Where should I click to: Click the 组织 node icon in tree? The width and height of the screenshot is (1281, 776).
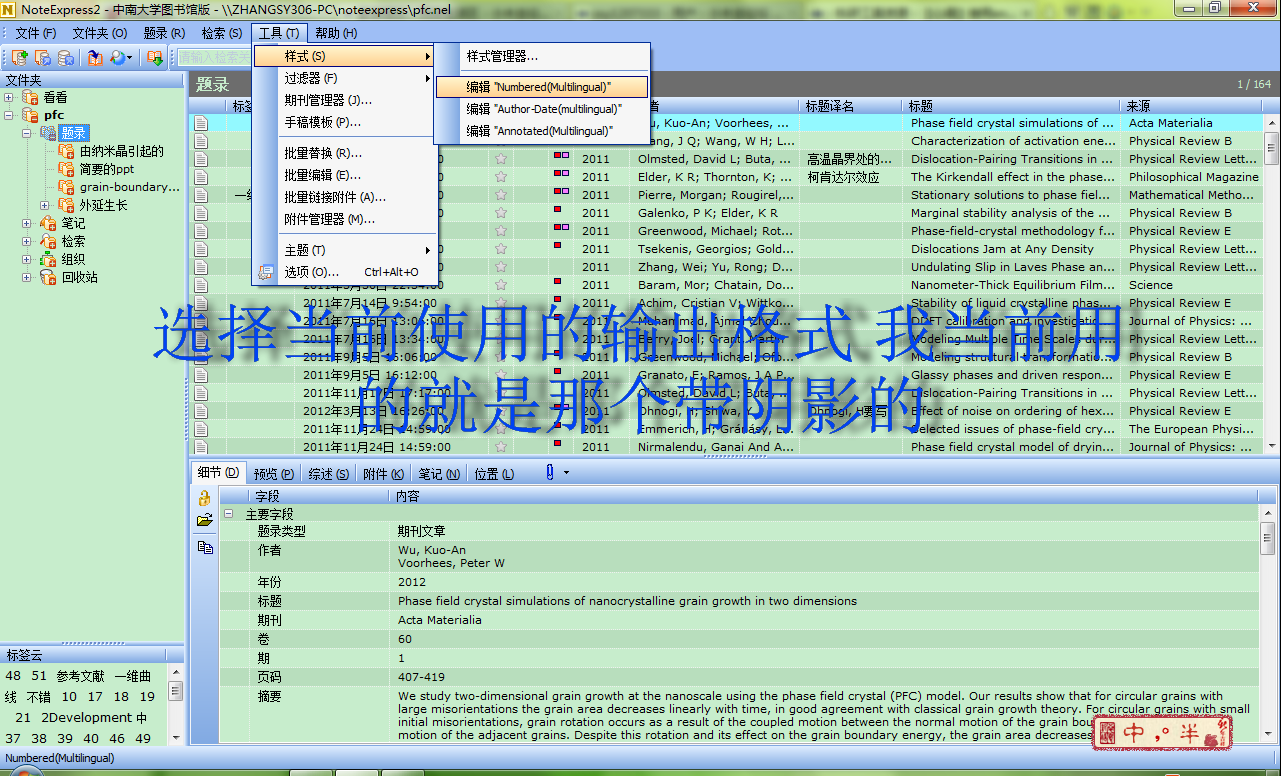point(48,260)
